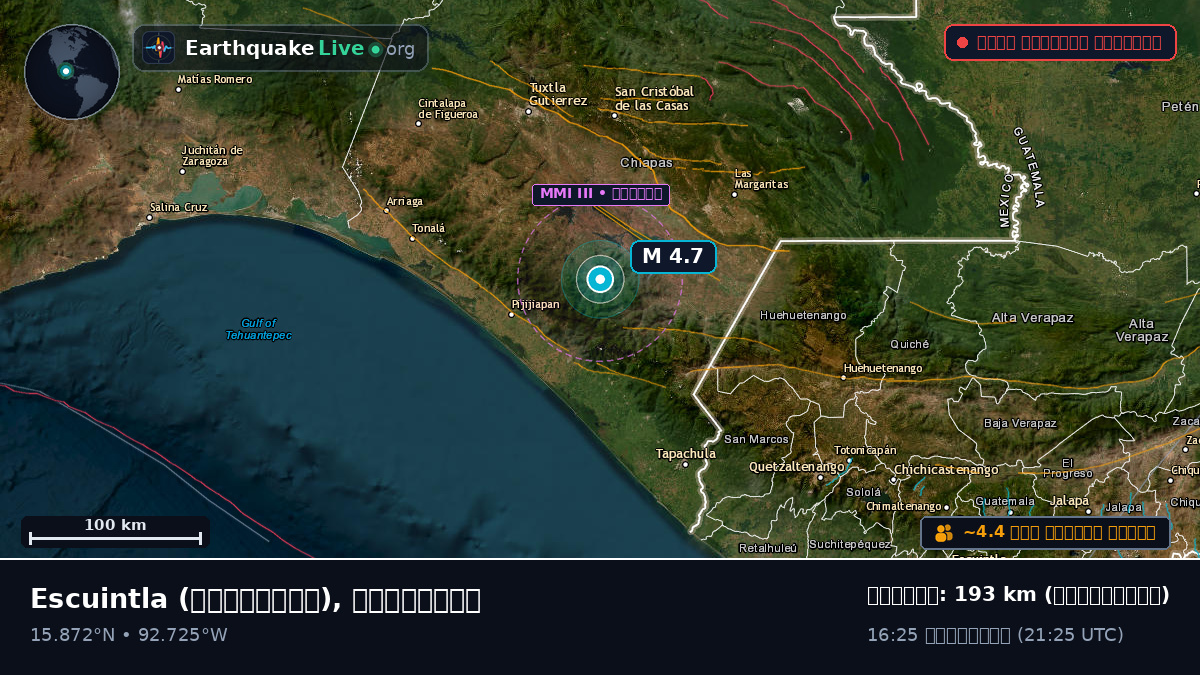
Task: Click the red dot in the alert badge
Action: (962, 42)
